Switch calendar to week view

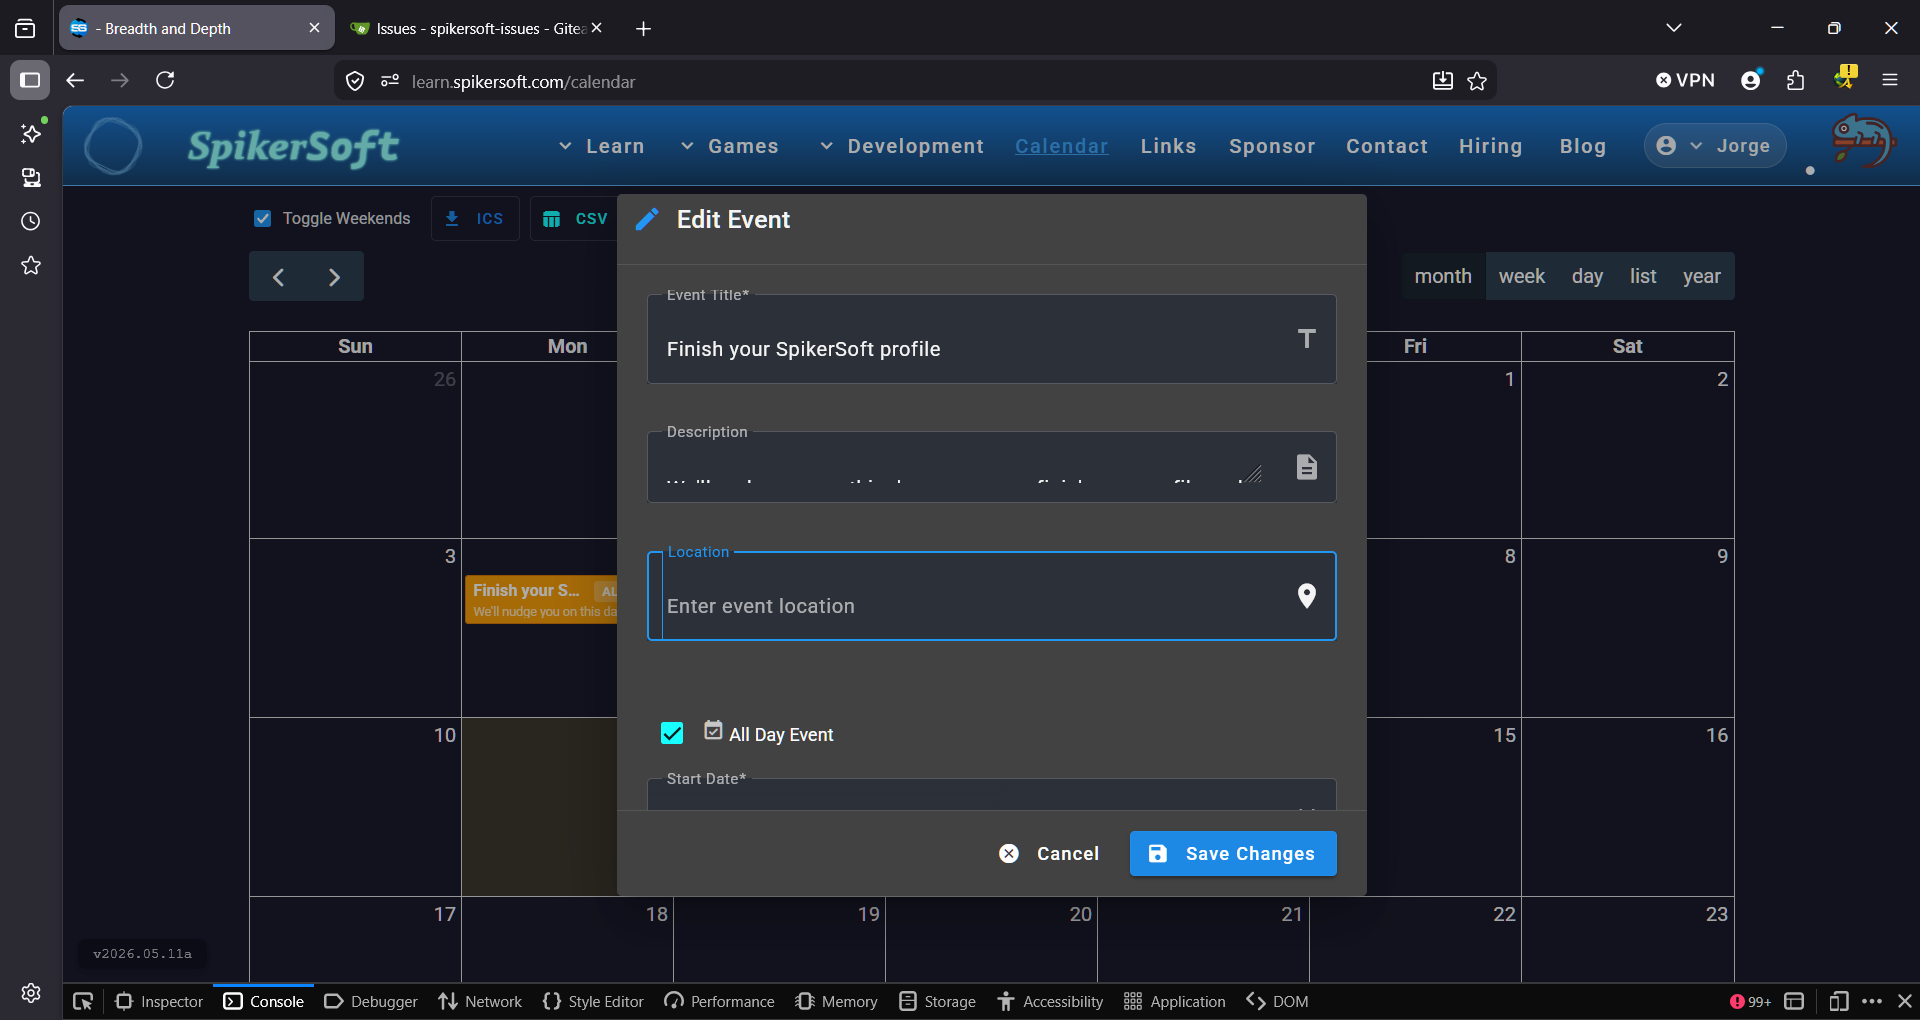(x=1522, y=276)
